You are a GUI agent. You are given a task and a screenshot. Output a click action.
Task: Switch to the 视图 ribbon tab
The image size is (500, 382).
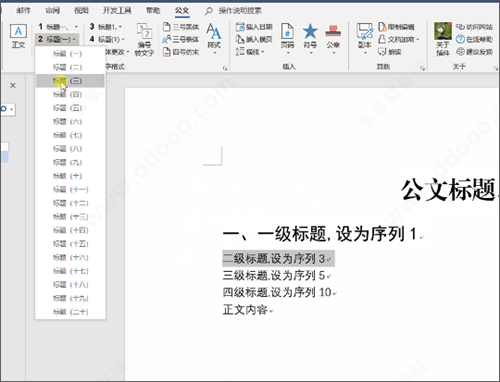click(x=81, y=11)
